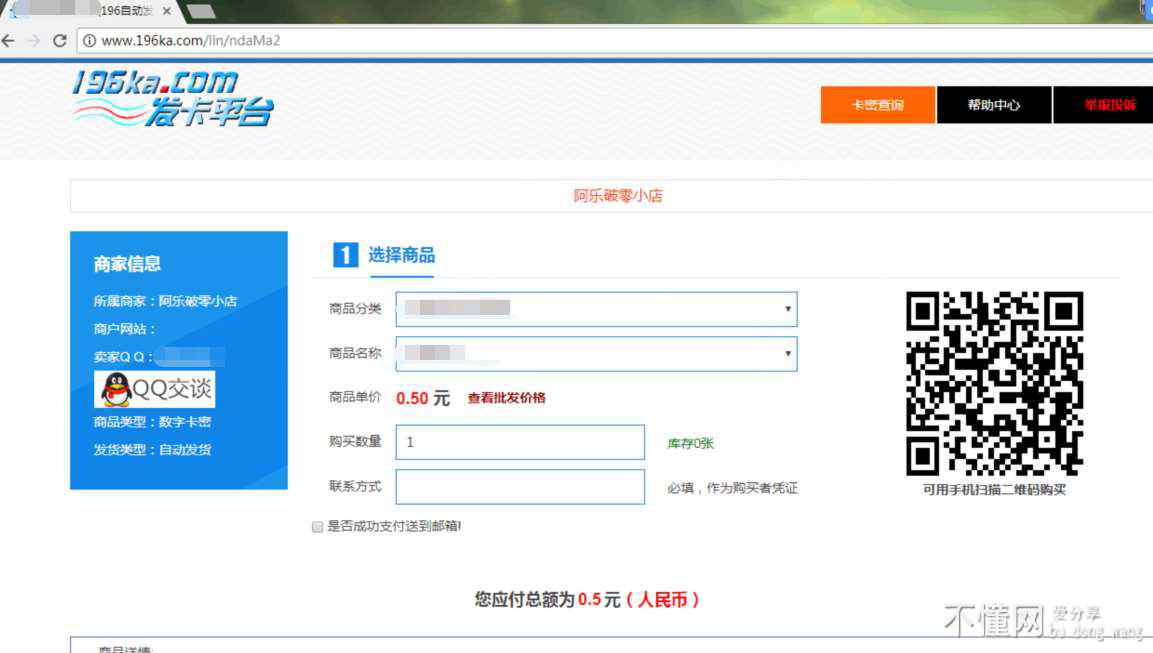Open the 卡密查询 menu item
The image size is (1153, 653).
tap(877, 105)
